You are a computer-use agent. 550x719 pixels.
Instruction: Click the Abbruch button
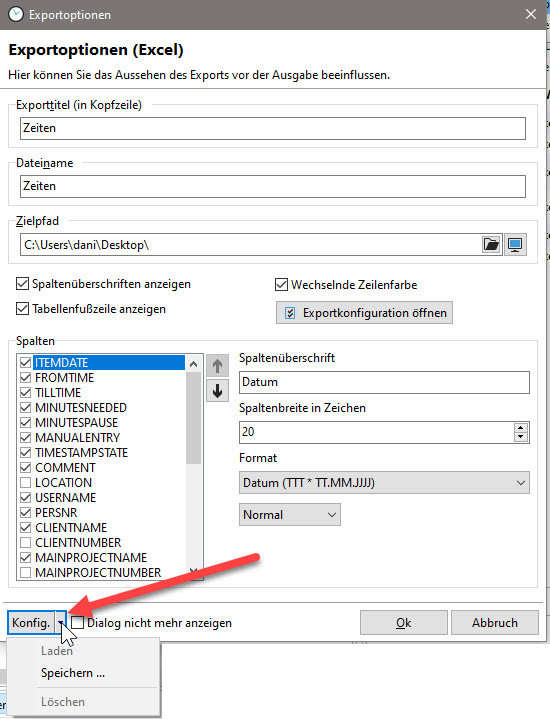[x=494, y=623]
